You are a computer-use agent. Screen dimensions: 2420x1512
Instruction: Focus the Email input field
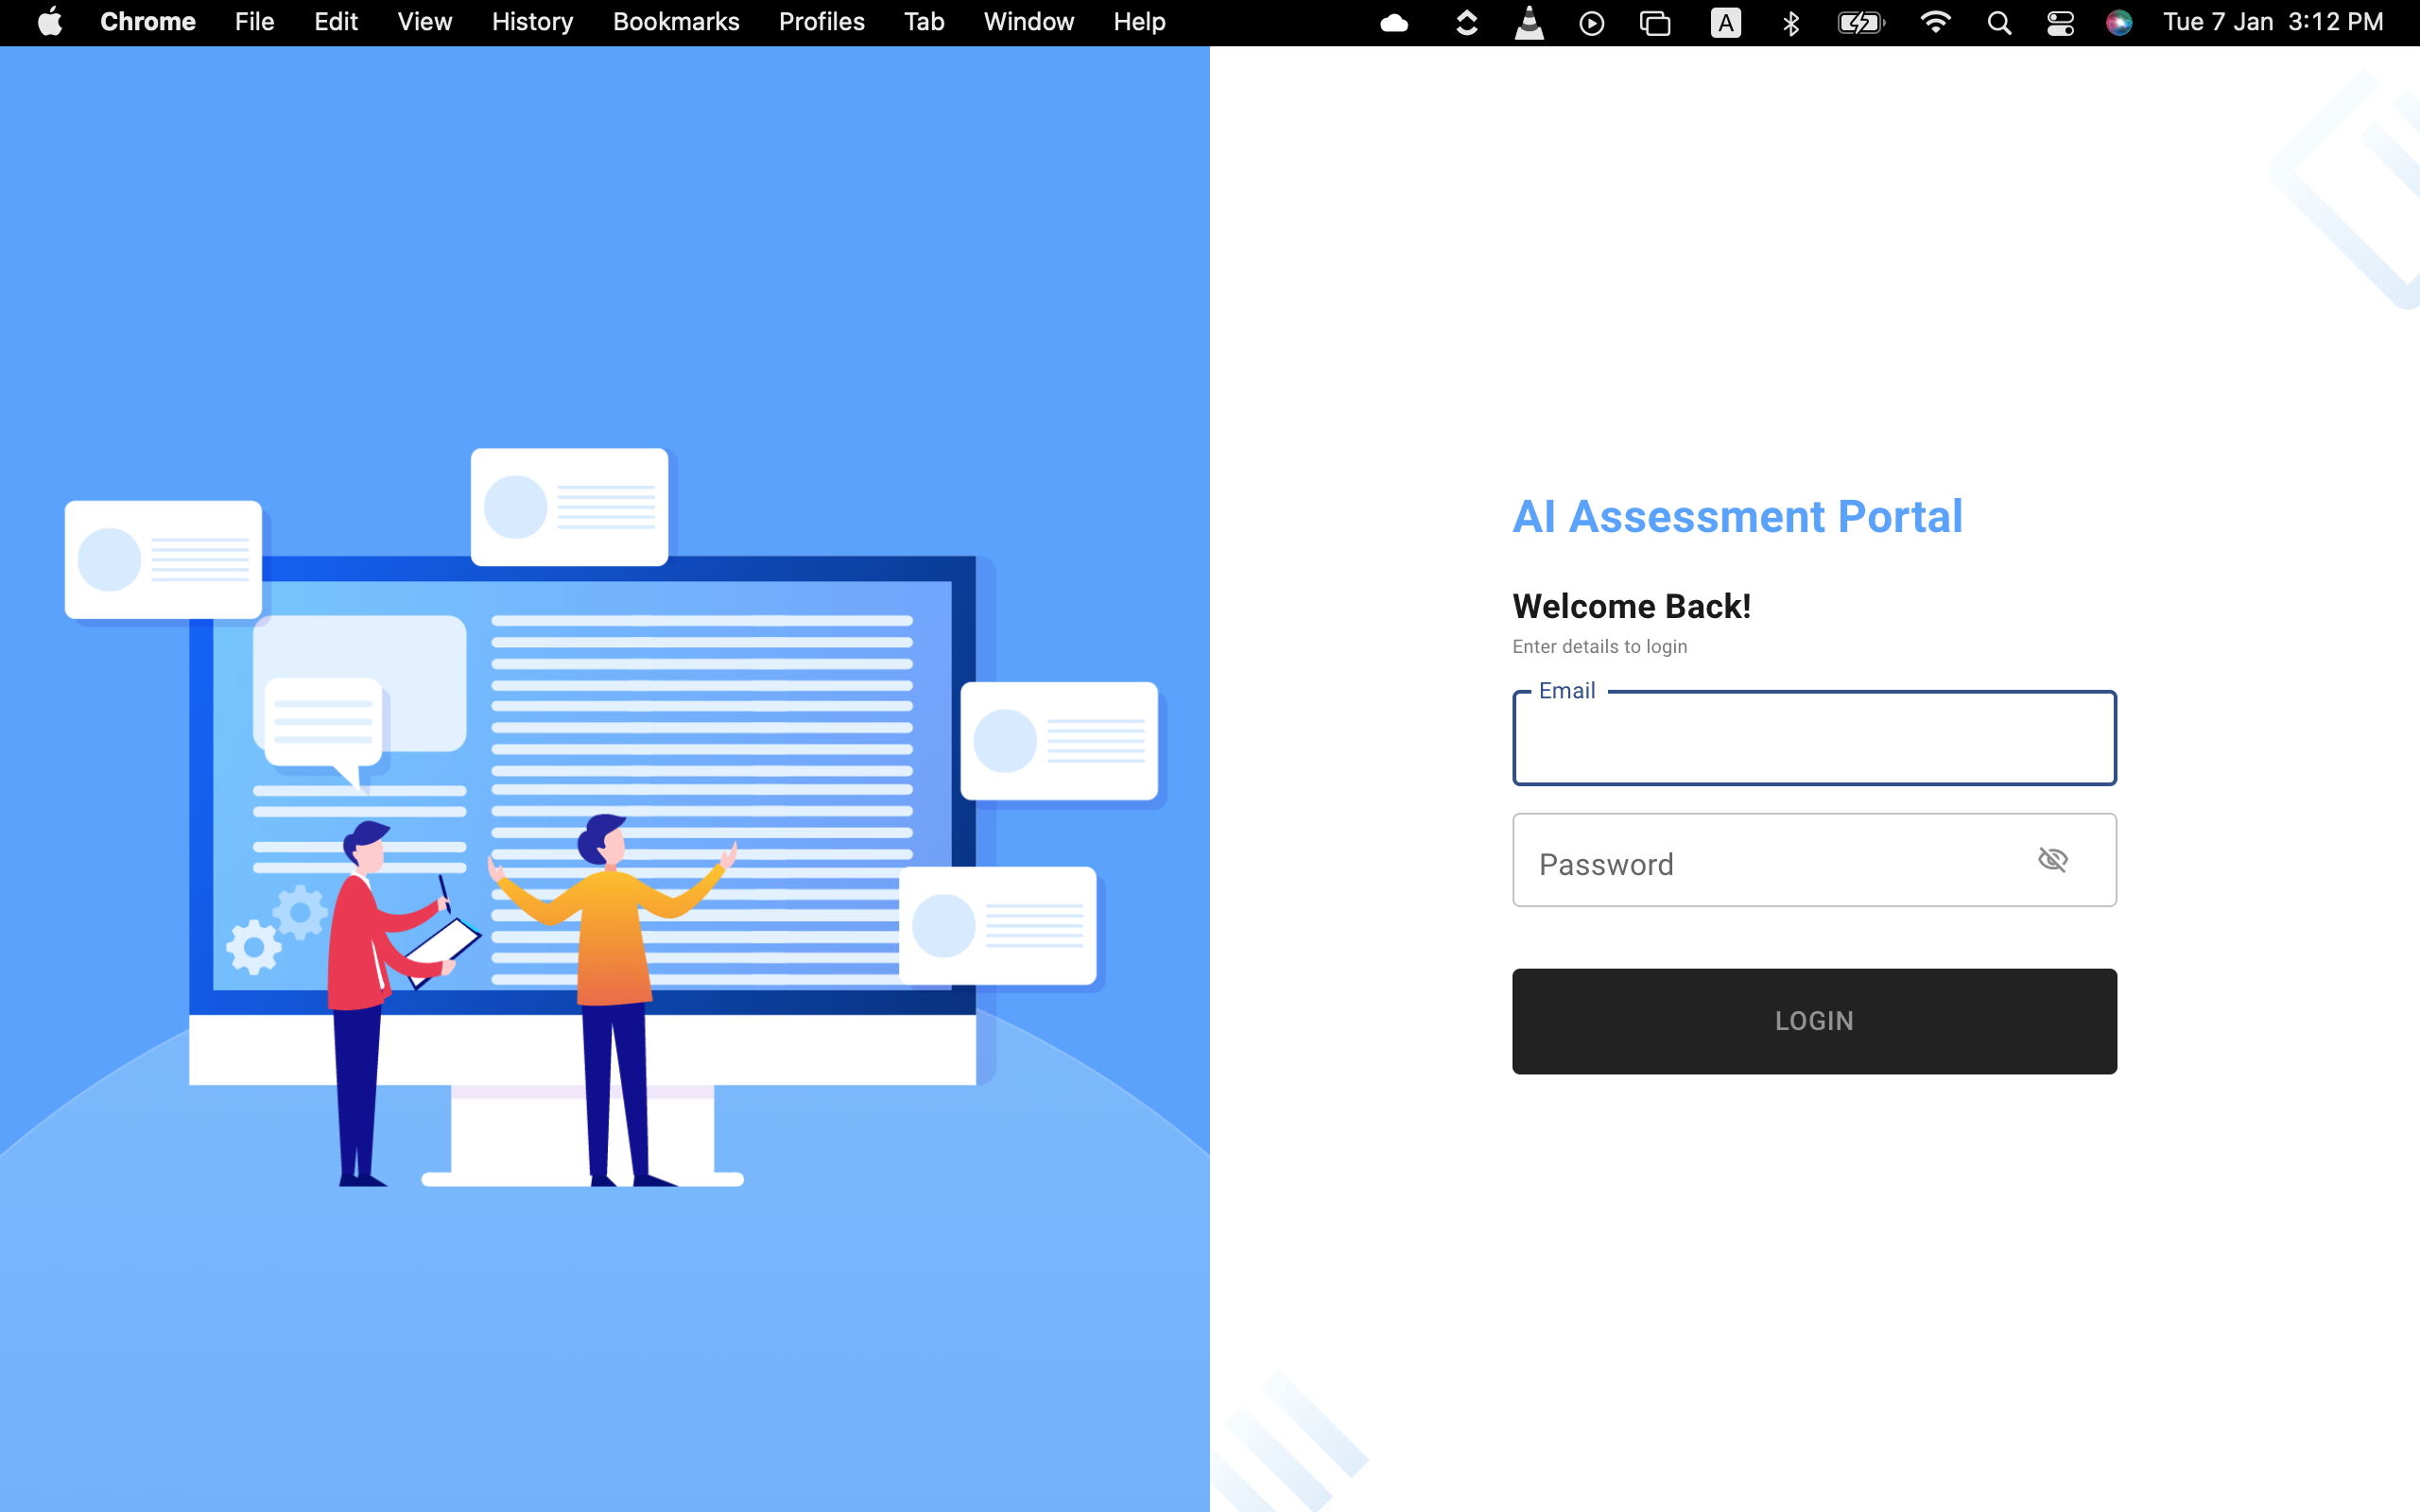1813,740
